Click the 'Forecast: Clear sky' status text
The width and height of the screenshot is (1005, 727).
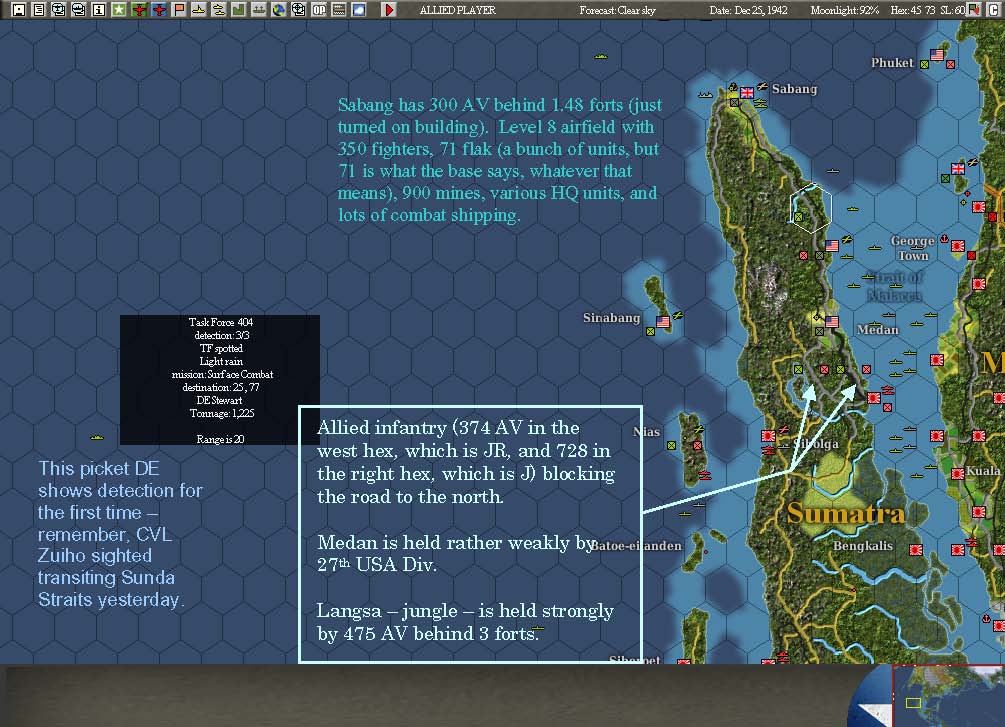point(617,10)
